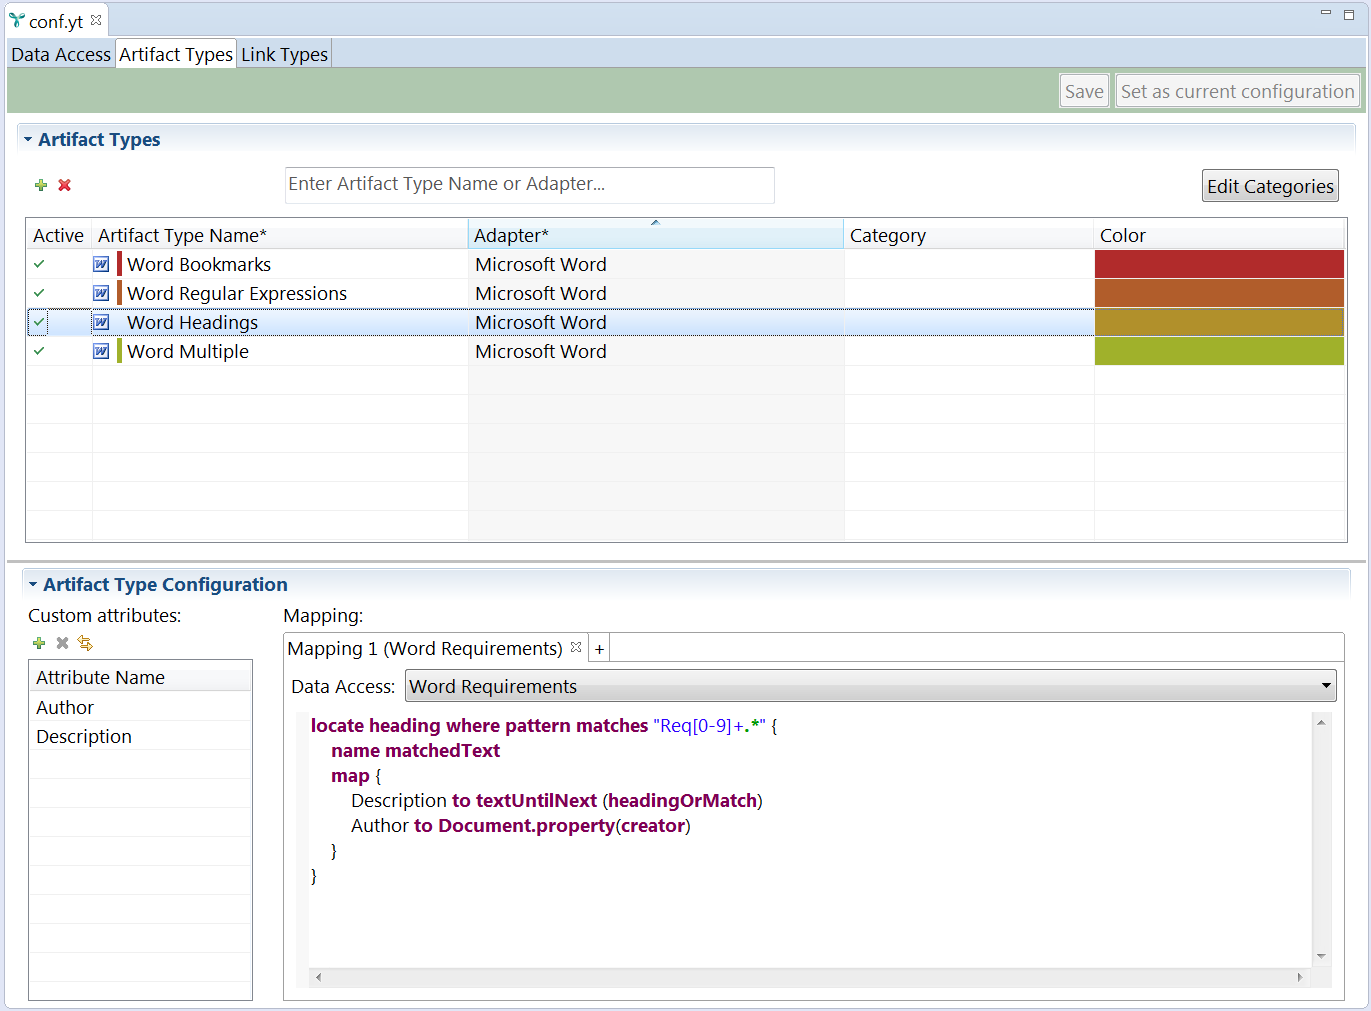Toggle Active check for Word Regular Expressions
1371x1011 pixels.
point(39,293)
